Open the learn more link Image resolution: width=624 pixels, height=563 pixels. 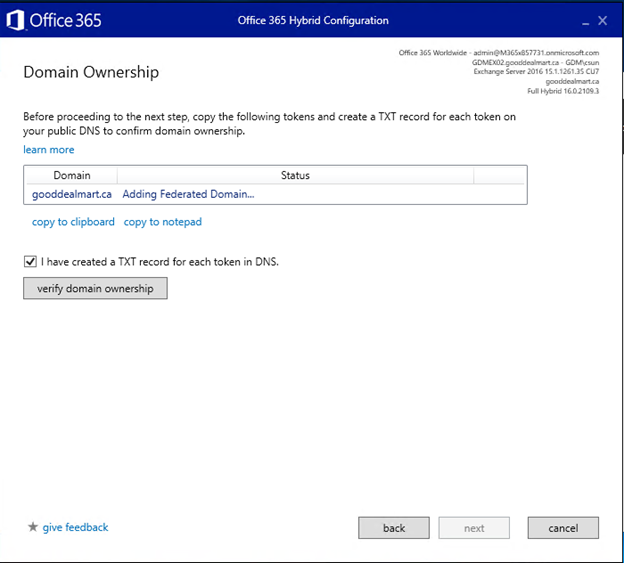pyautogui.click(x=49, y=150)
